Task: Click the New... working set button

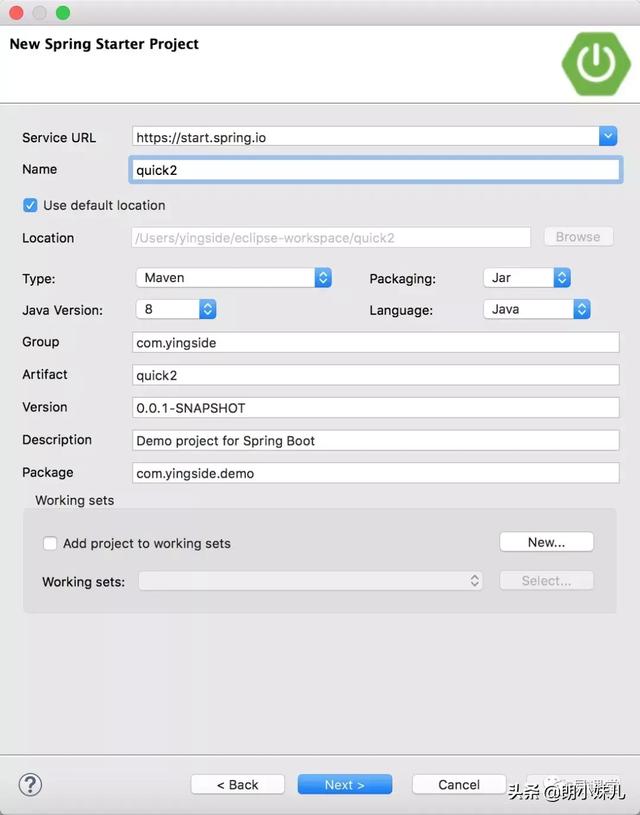Action: 546,542
